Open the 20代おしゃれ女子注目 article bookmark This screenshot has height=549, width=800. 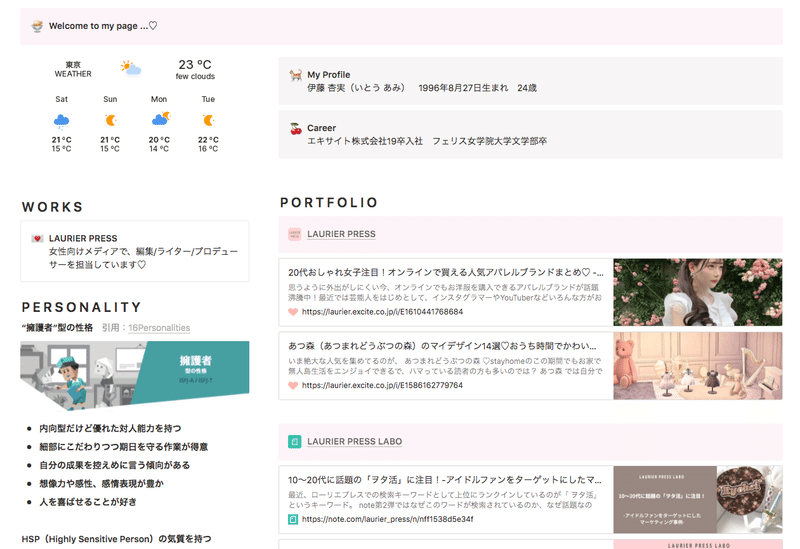tap(530, 292)
